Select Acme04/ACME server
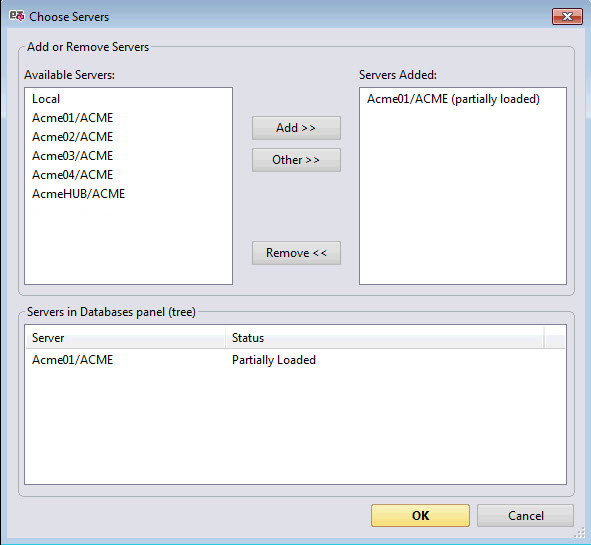591x545 pixels. 72,175
